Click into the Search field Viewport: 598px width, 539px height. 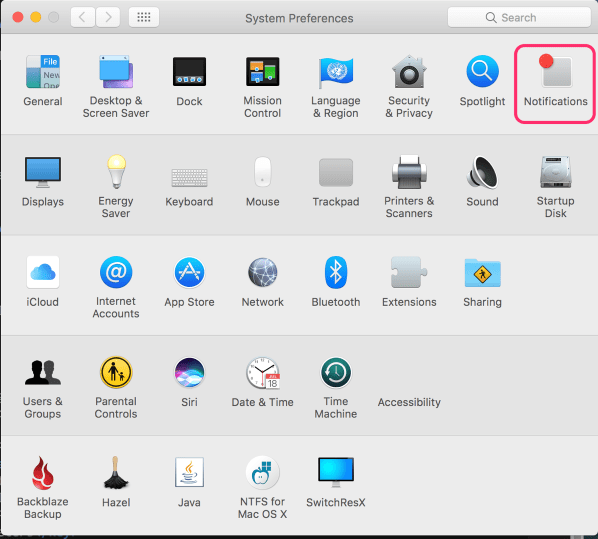click(519, 18)
